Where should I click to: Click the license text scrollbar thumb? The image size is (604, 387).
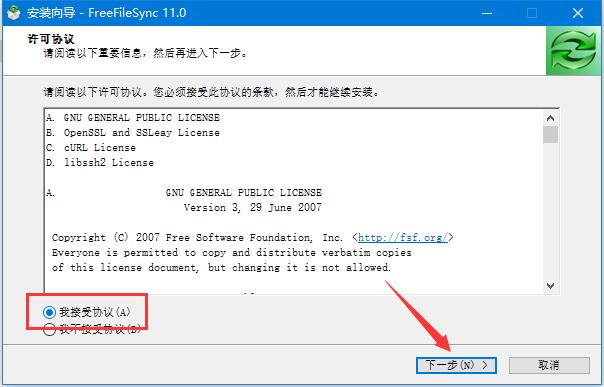(x=550, y=135)
